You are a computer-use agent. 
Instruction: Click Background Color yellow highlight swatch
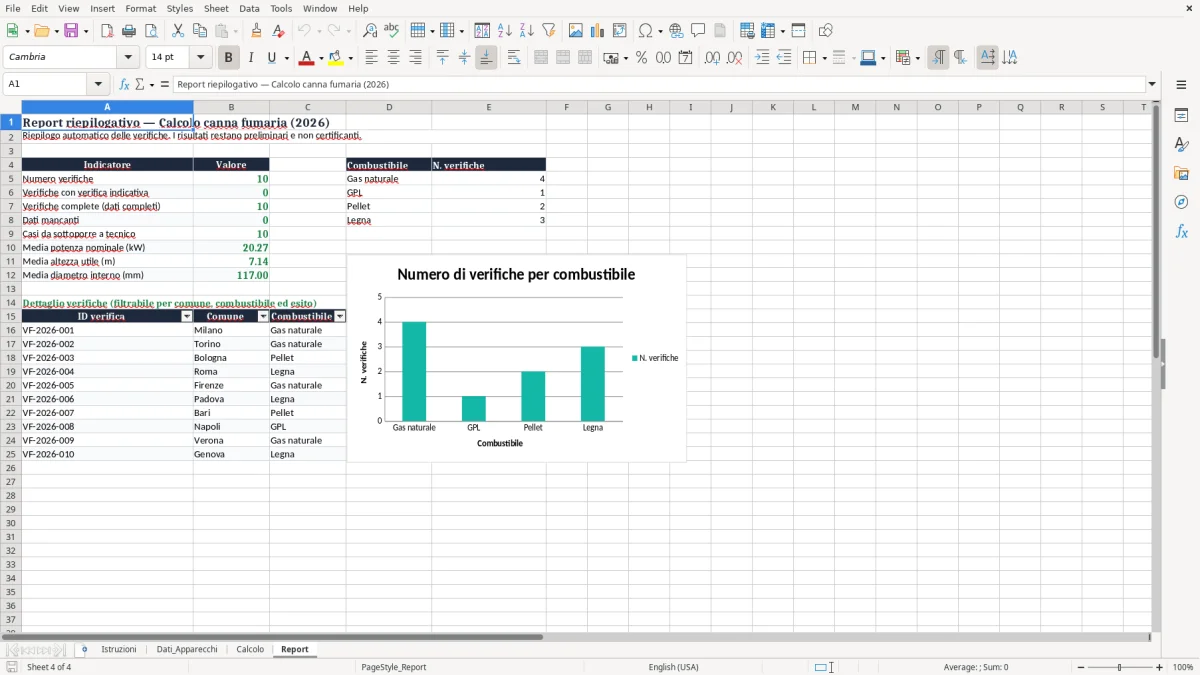[336, 58]
